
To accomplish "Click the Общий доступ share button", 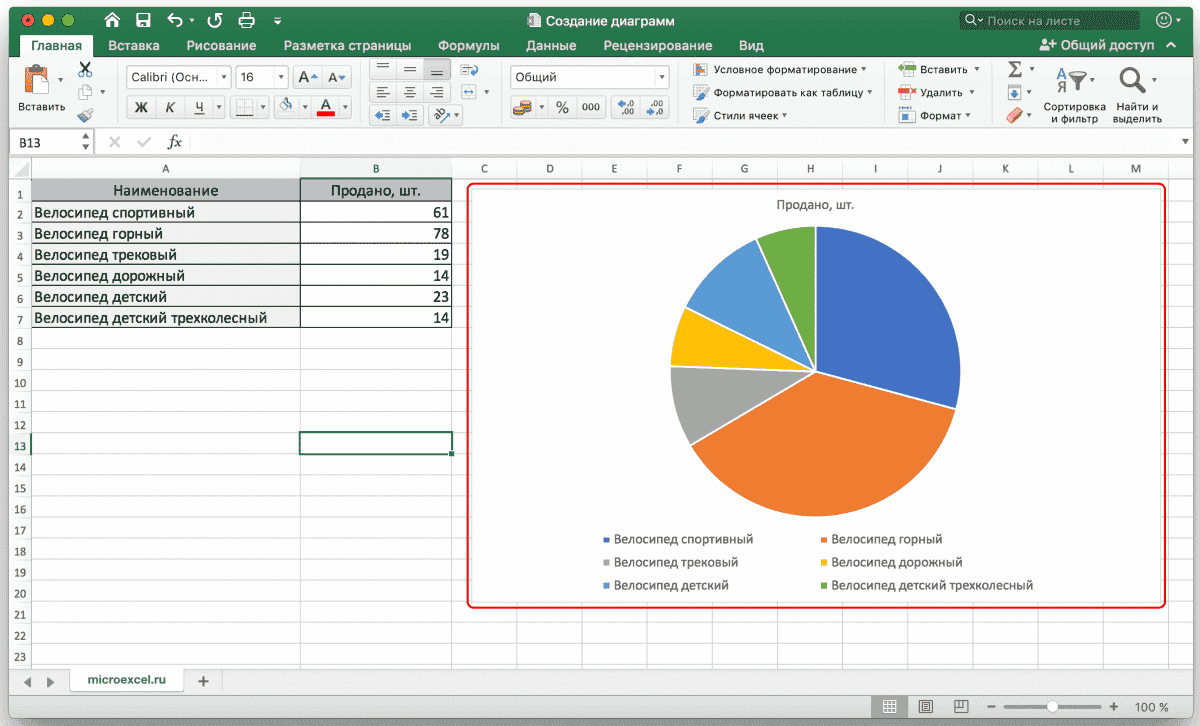I will point(1097,45).
